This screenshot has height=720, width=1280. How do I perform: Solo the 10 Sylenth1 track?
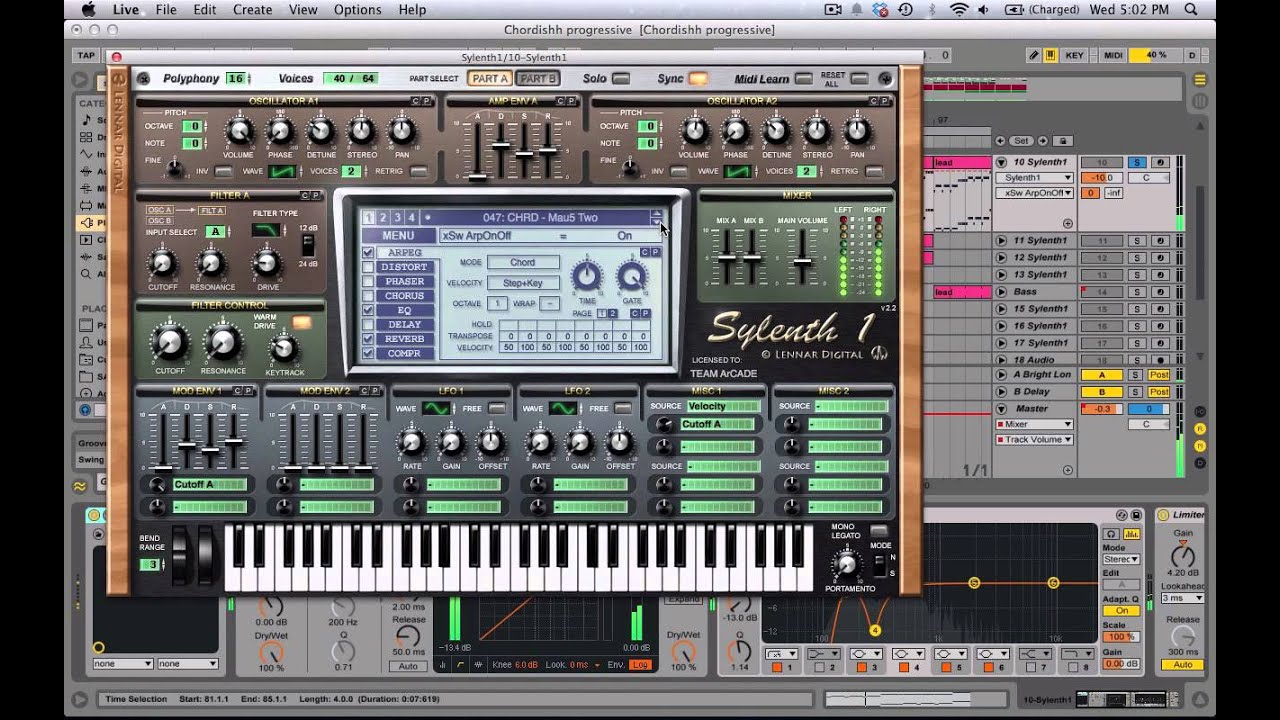[x=1136, y=162]
